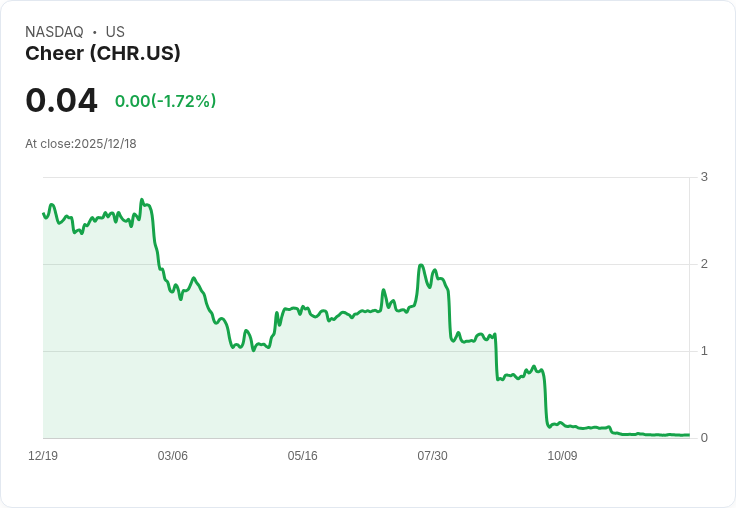Viewport: 736px width, 508px height.
Task: Click the 07/30 date on the x-axis
Action: pyautogui.click(x=432, y=456)
